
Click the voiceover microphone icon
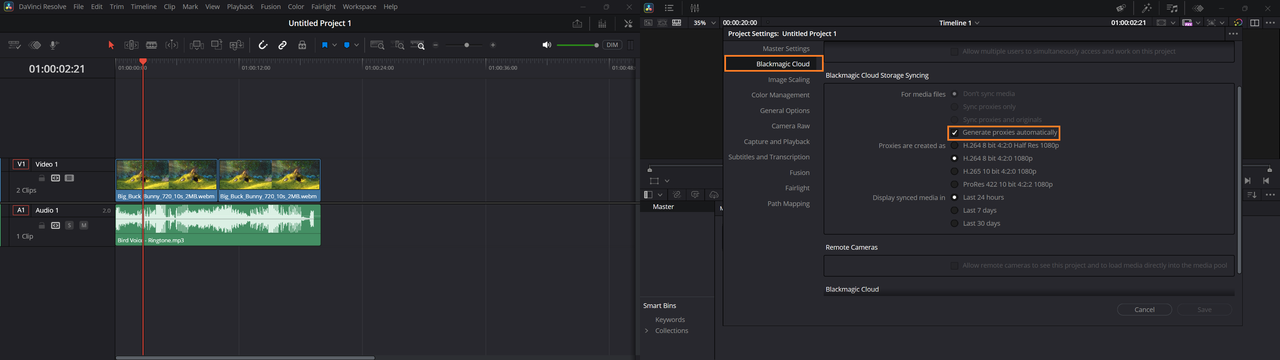(54, 45)
